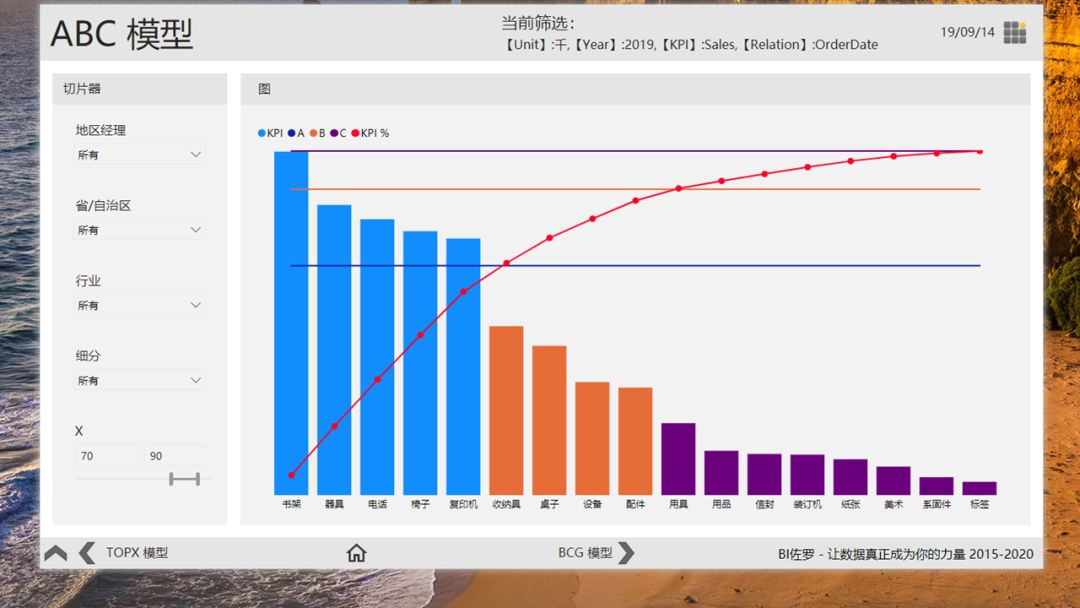Click the 细分 slicer label
The image size is (1080, 608).
click(x=88, y=355)
